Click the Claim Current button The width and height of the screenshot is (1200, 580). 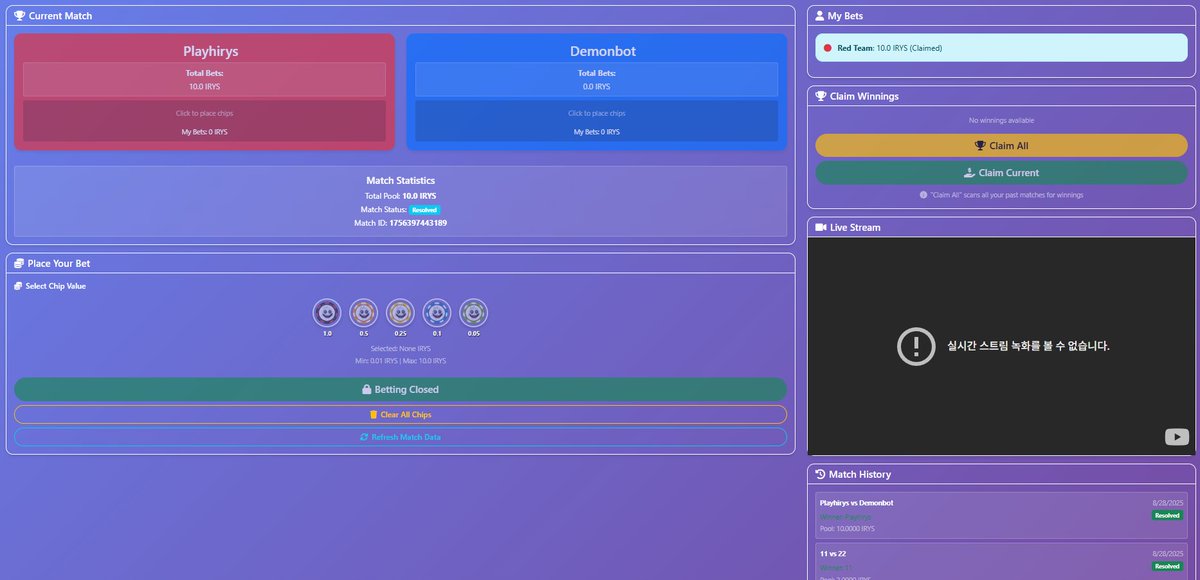pyautogui.click(x=1001, y=173)
